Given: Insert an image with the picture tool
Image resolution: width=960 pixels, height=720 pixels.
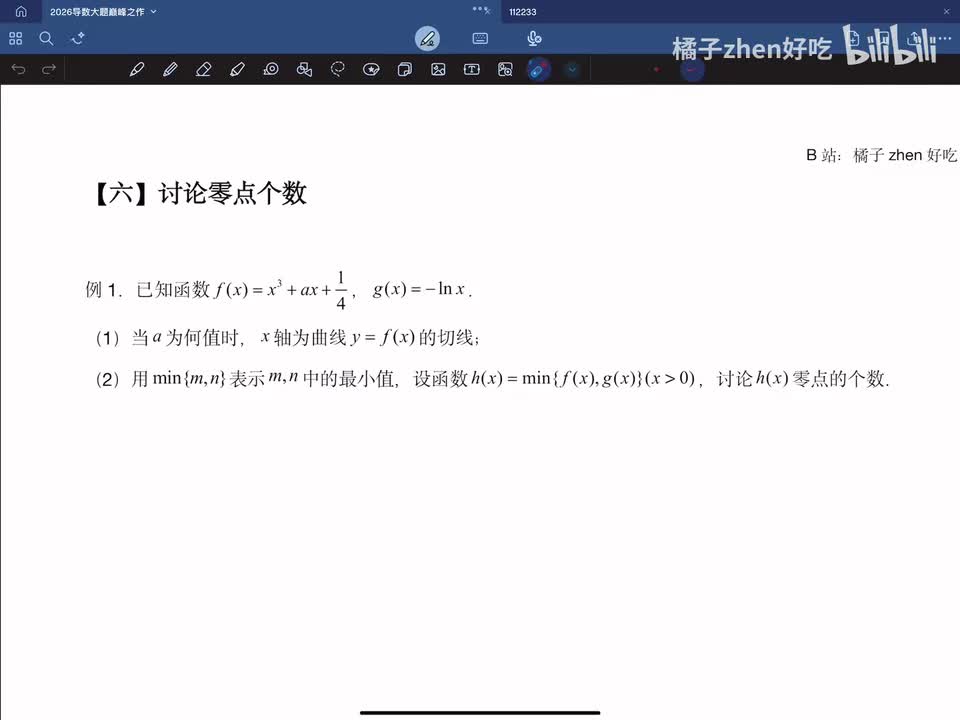Looking at the screenshot, I should tap(438, 69).
